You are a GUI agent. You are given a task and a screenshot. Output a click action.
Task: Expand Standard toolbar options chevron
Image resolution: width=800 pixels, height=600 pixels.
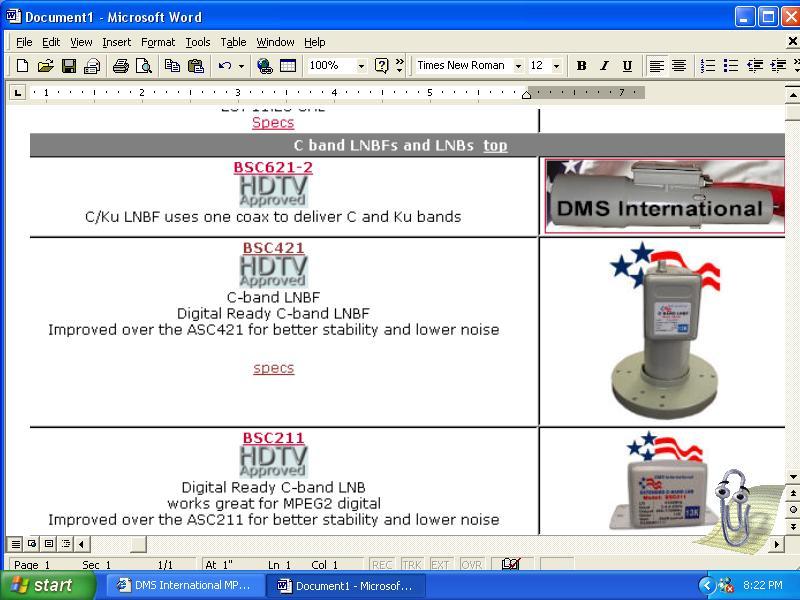tap(399, 66)
